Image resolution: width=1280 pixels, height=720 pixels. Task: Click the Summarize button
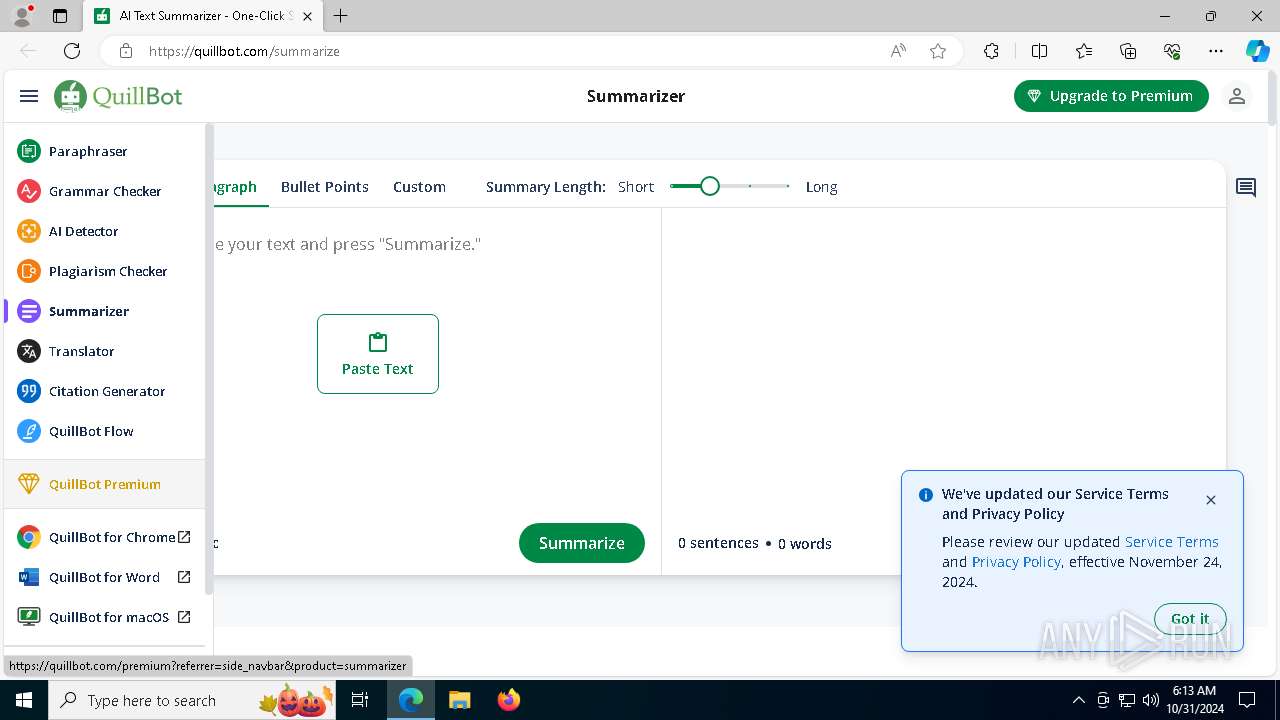click(x=582, y=543)
